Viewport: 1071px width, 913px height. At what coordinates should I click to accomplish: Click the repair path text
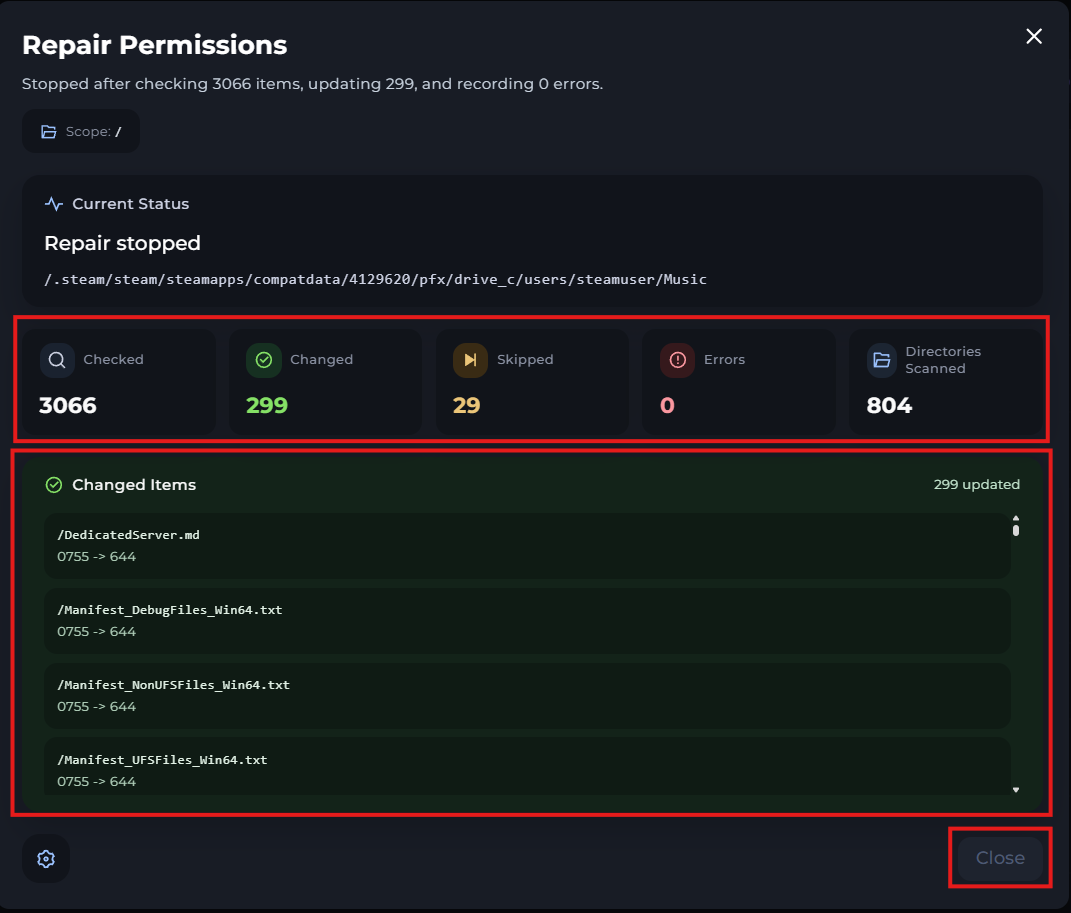pyautogui.click(x=375, y=280)
